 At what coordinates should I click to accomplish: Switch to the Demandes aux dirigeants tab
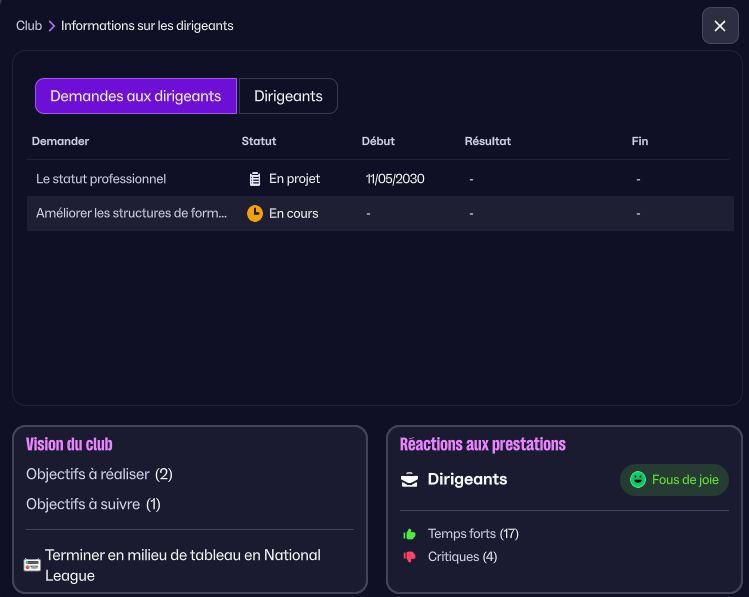pyautogui.click(x=136, y=96)
